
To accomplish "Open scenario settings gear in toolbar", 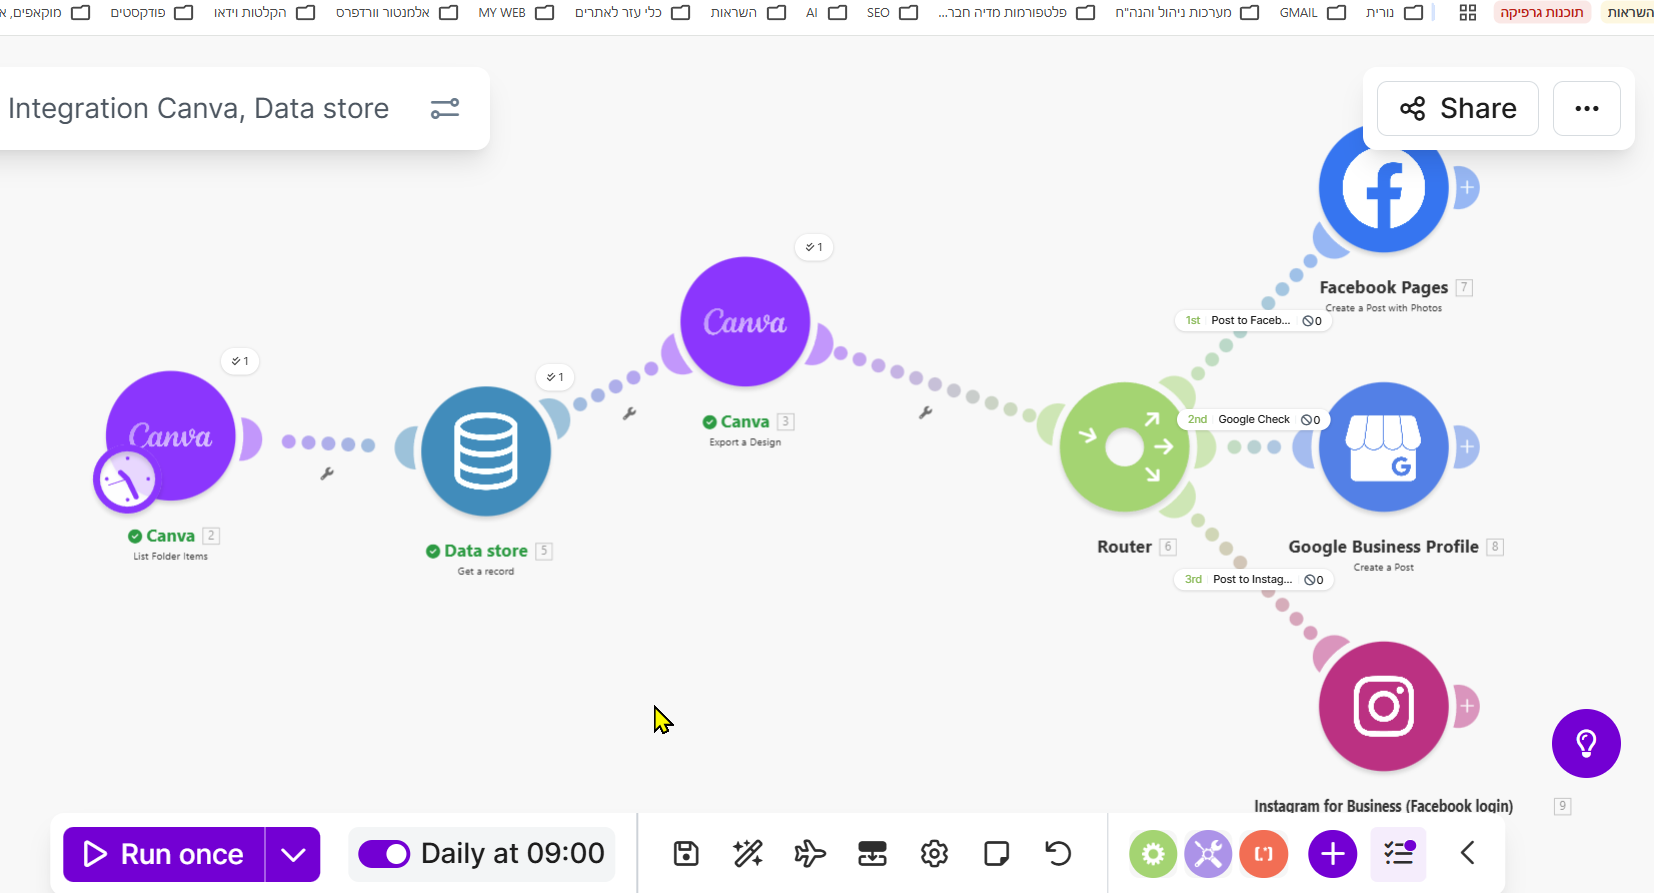I will click(934, 853).
